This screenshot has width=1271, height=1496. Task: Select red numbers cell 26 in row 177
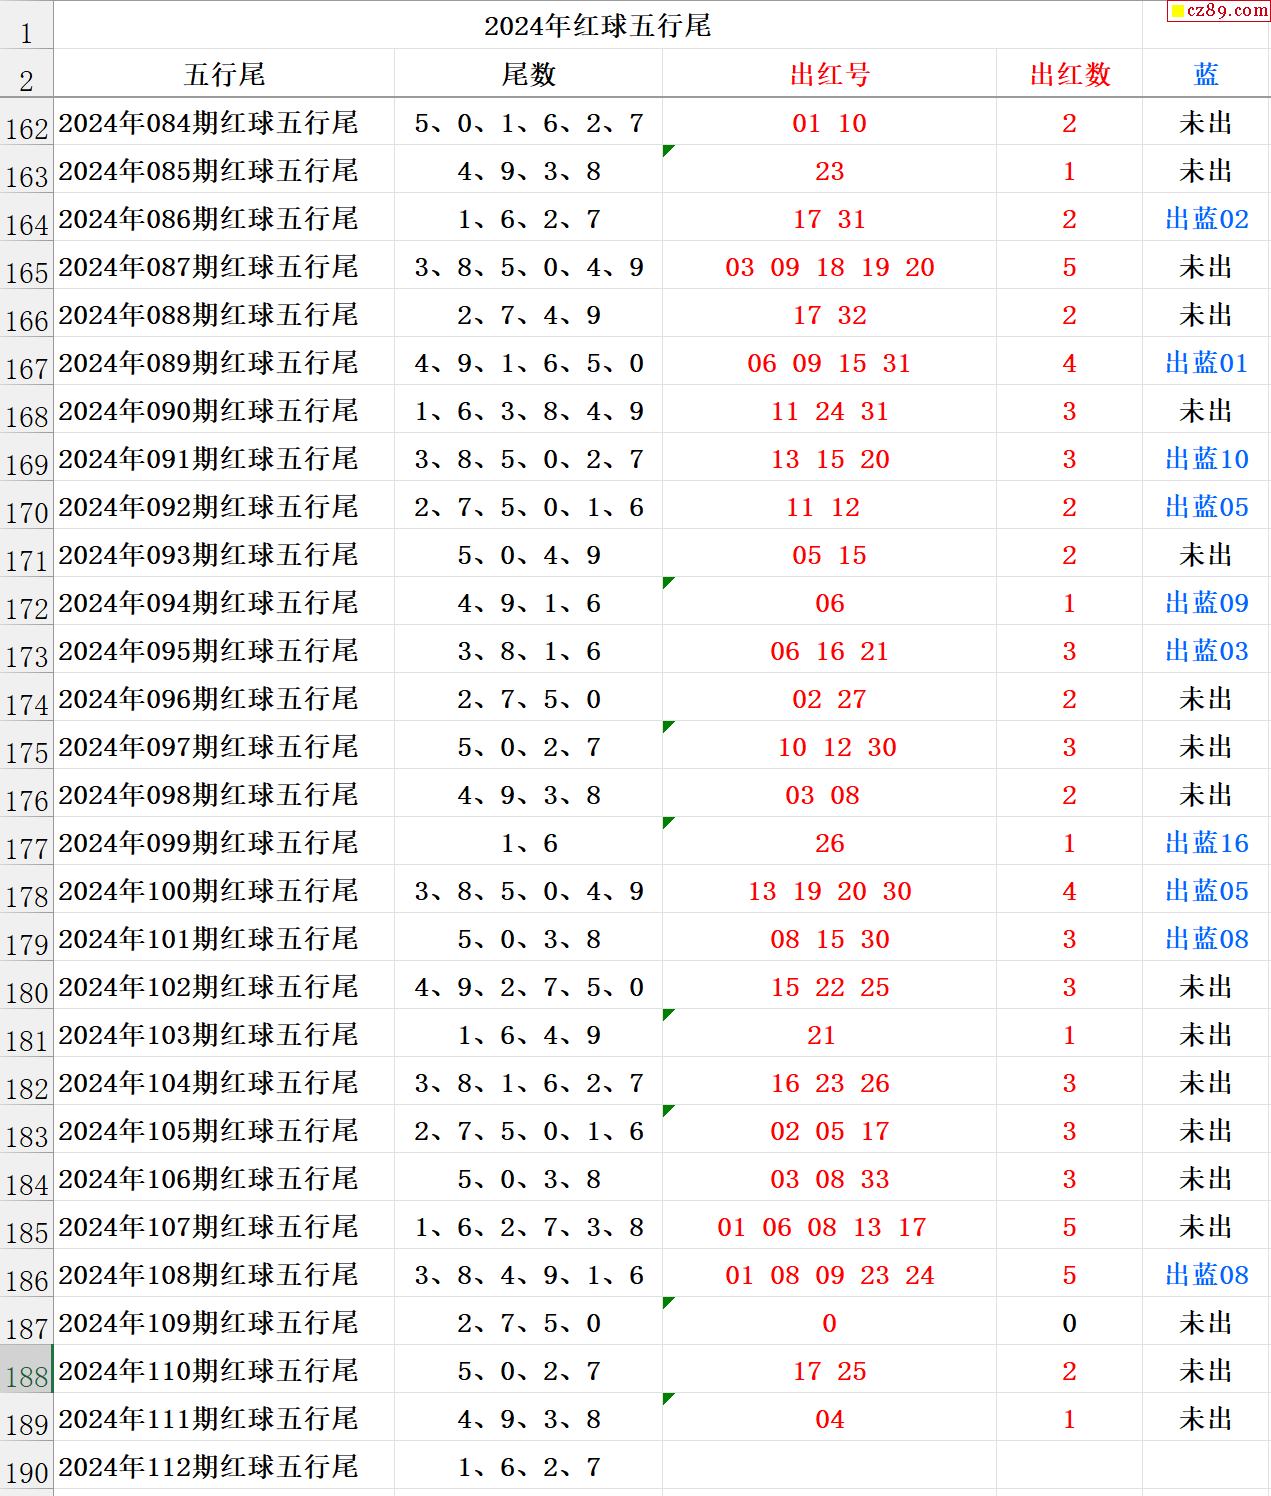tap(829, 842)
